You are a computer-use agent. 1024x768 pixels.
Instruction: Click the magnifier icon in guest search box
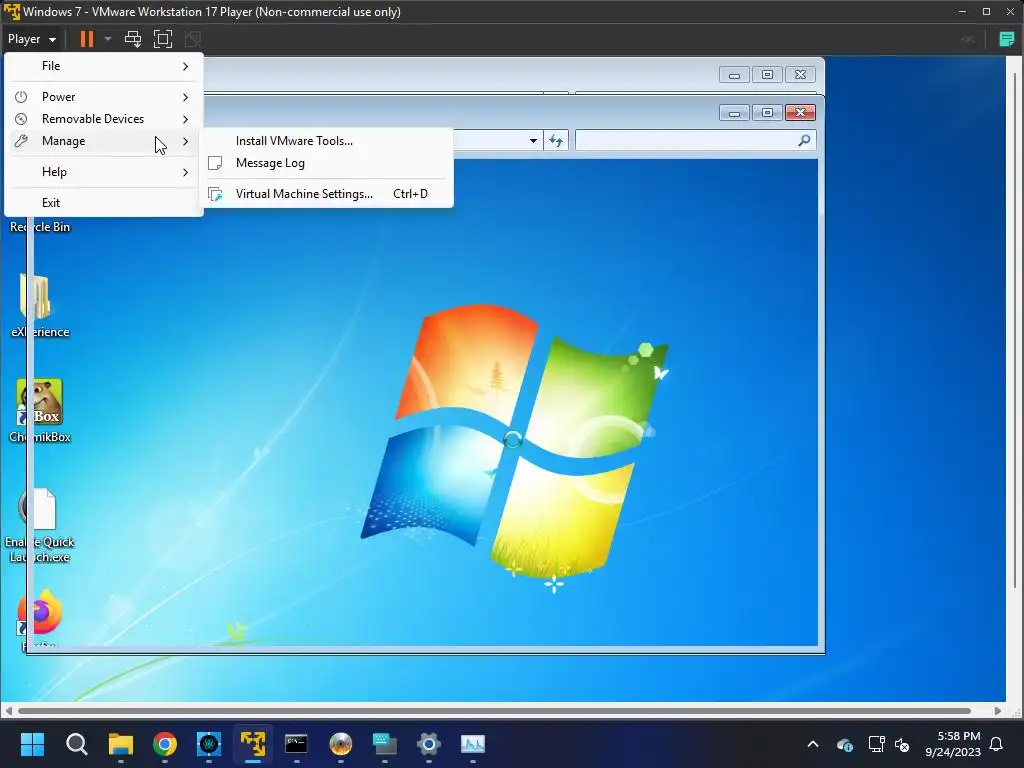[x=804, y=140]
